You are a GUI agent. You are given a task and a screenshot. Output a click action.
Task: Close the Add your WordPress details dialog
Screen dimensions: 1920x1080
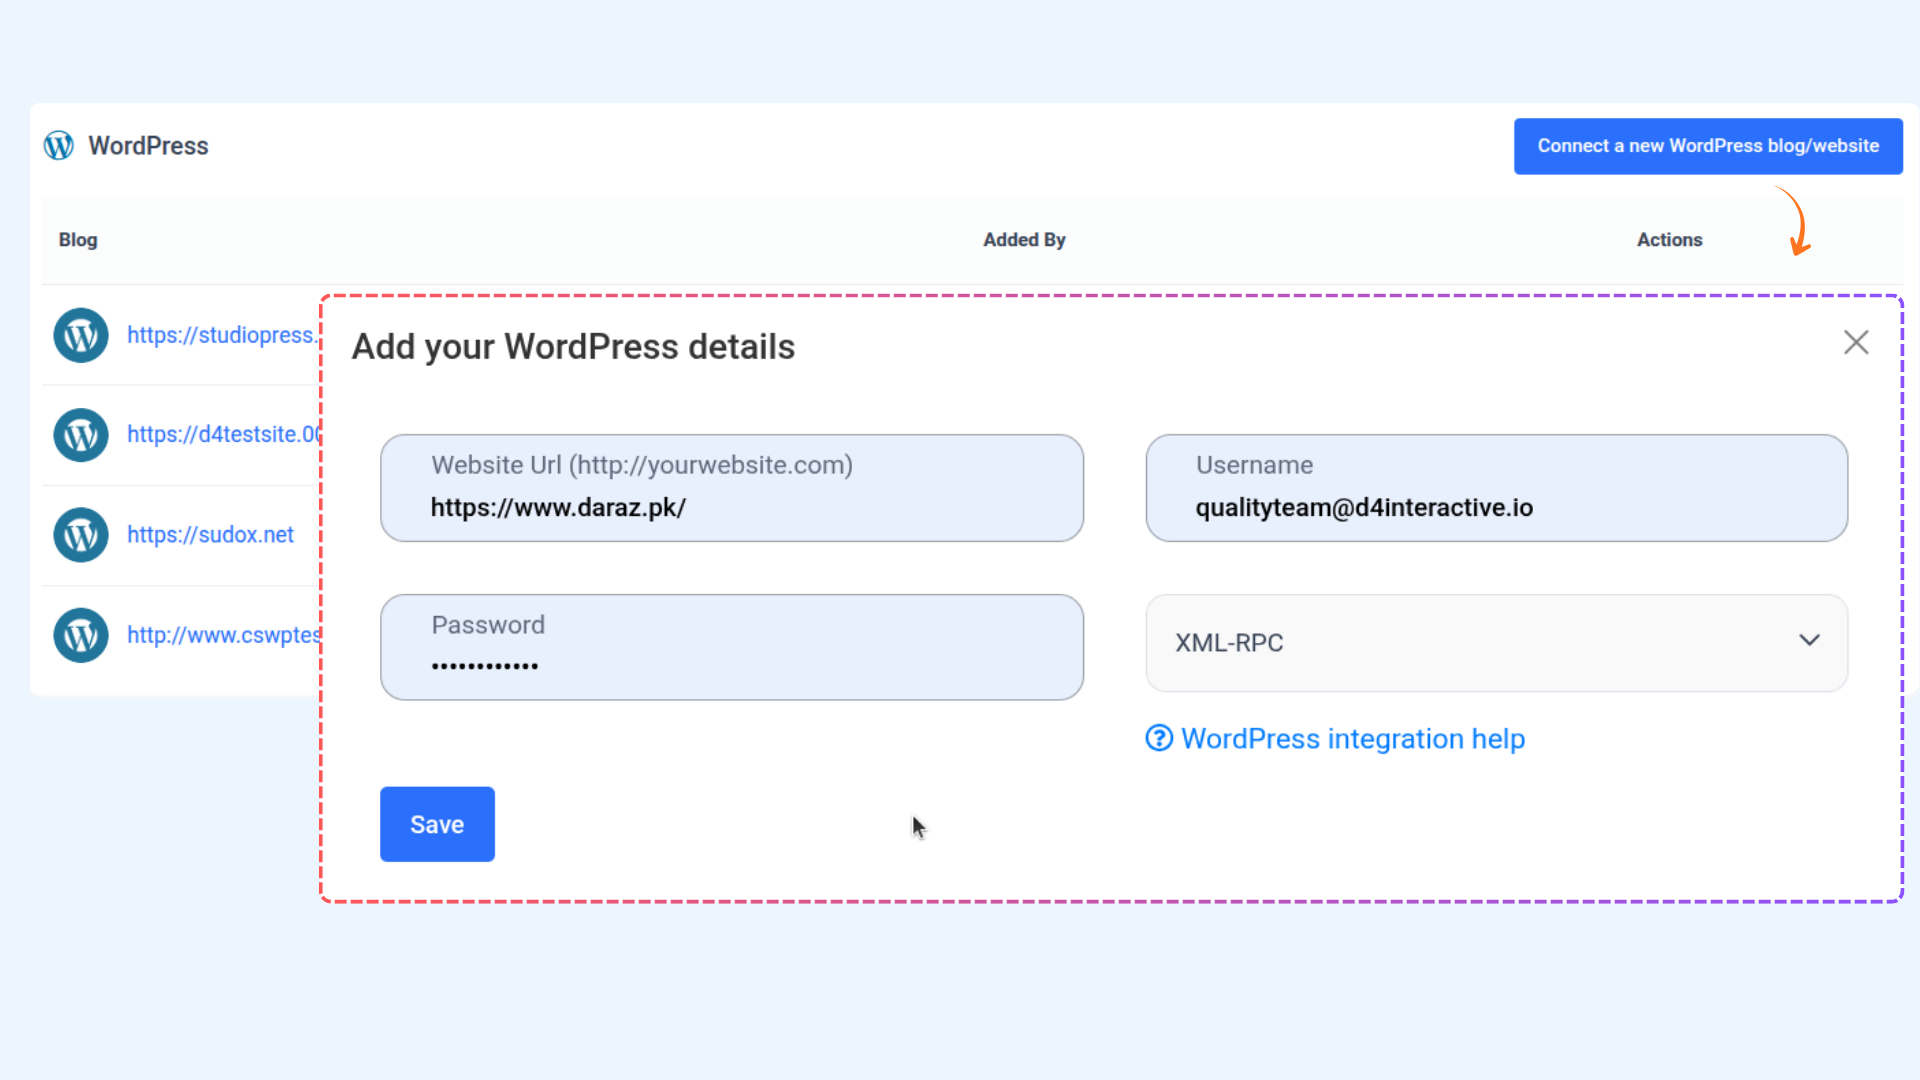(x=1856, y=343)
